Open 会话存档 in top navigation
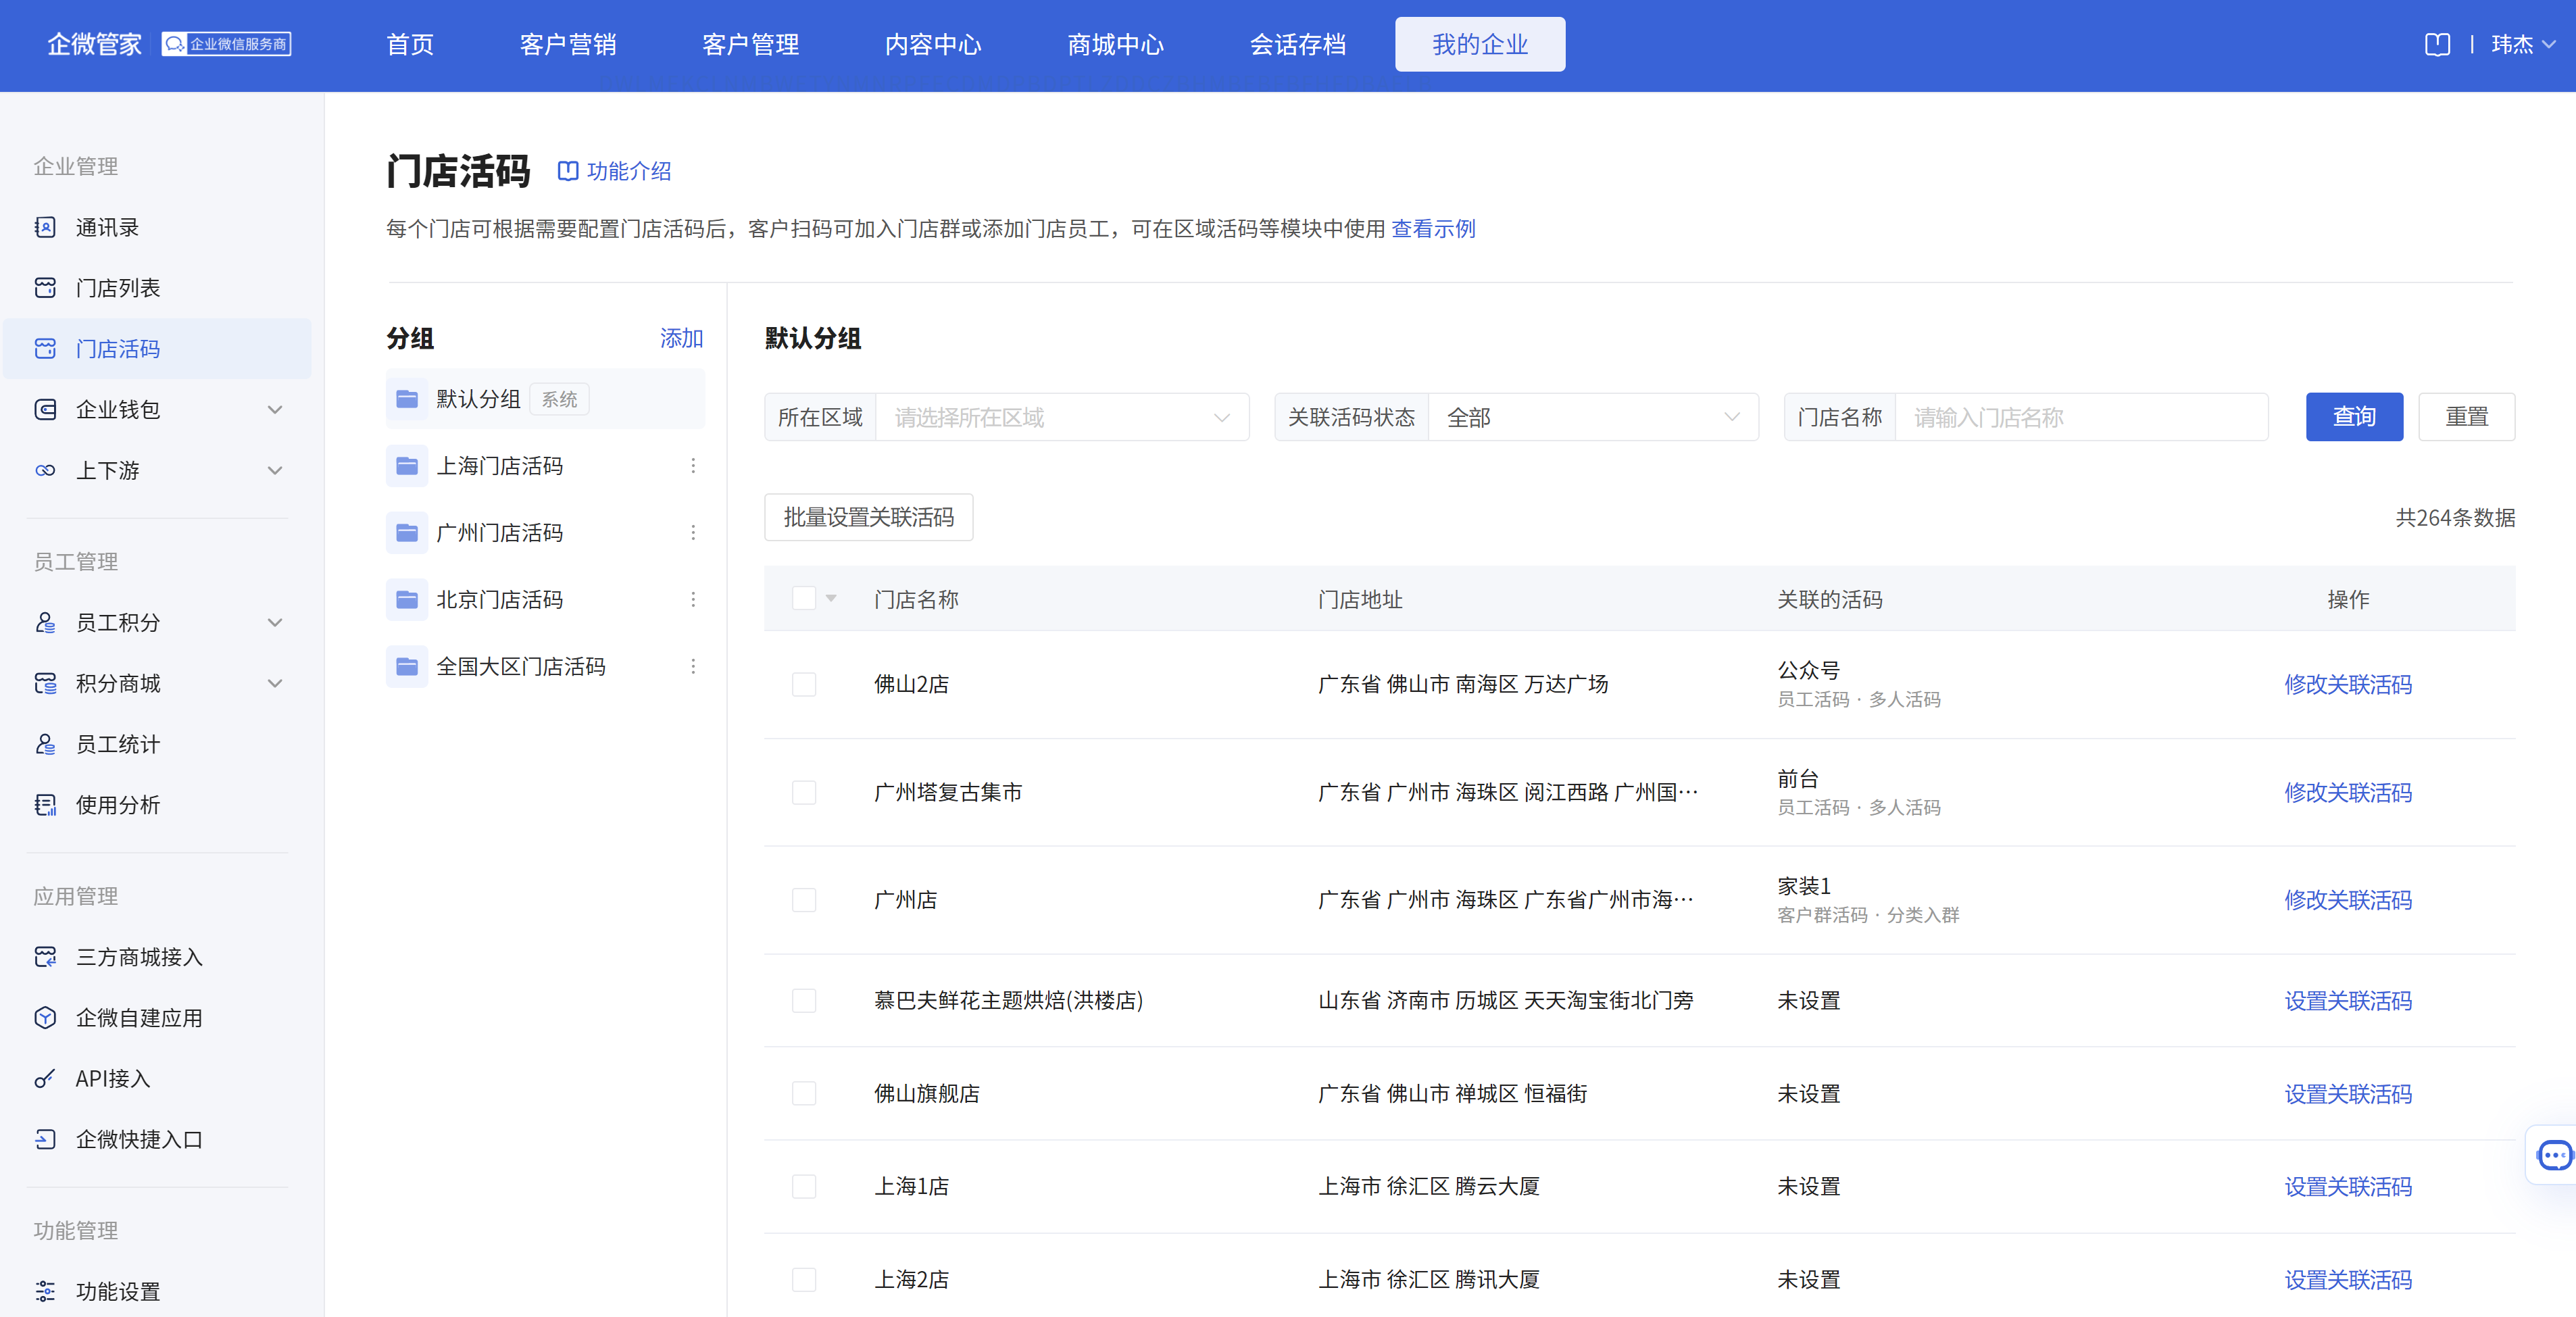The height and width of the screenshot is (1317, 2576). [1298, 44]
